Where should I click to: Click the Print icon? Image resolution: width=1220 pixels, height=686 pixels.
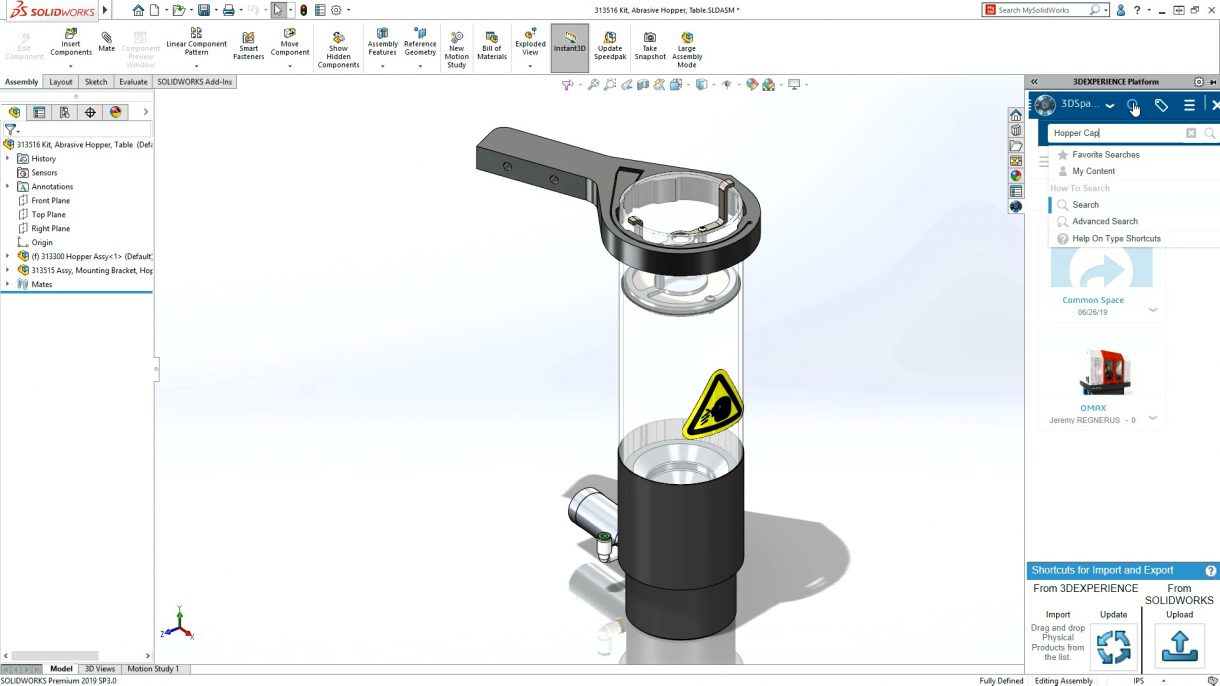tap(228, 10)
